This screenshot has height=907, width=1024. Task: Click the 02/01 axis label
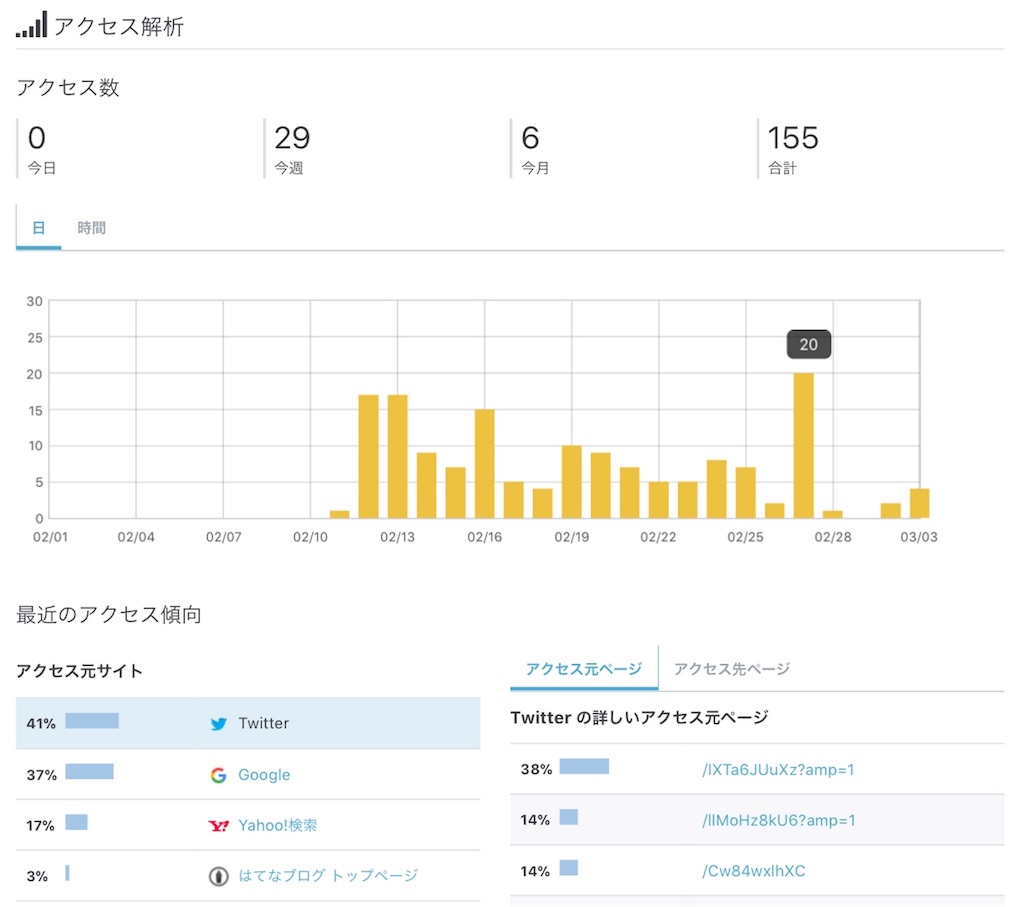50,537
